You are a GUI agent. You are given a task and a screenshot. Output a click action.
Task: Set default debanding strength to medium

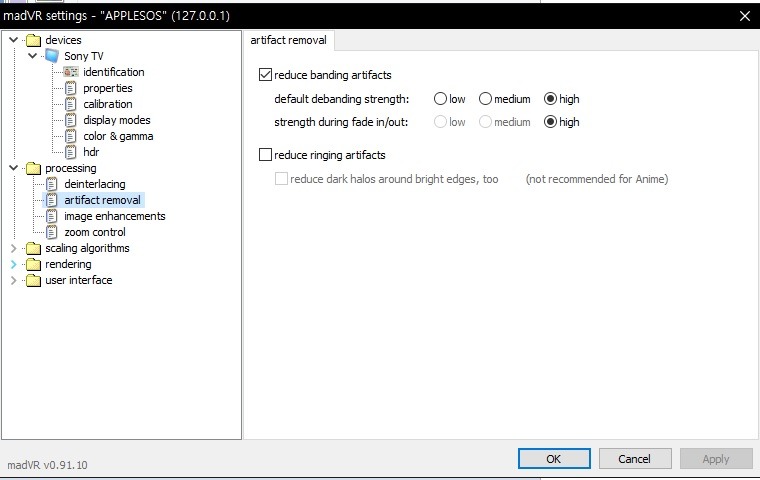(x=485, y=99)
